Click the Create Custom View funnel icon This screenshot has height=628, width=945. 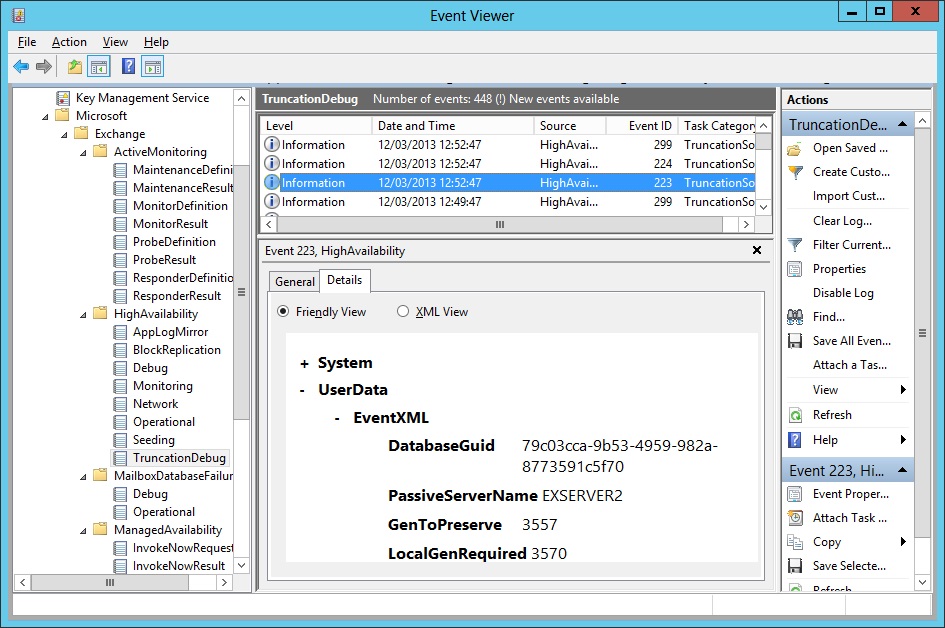795,172
